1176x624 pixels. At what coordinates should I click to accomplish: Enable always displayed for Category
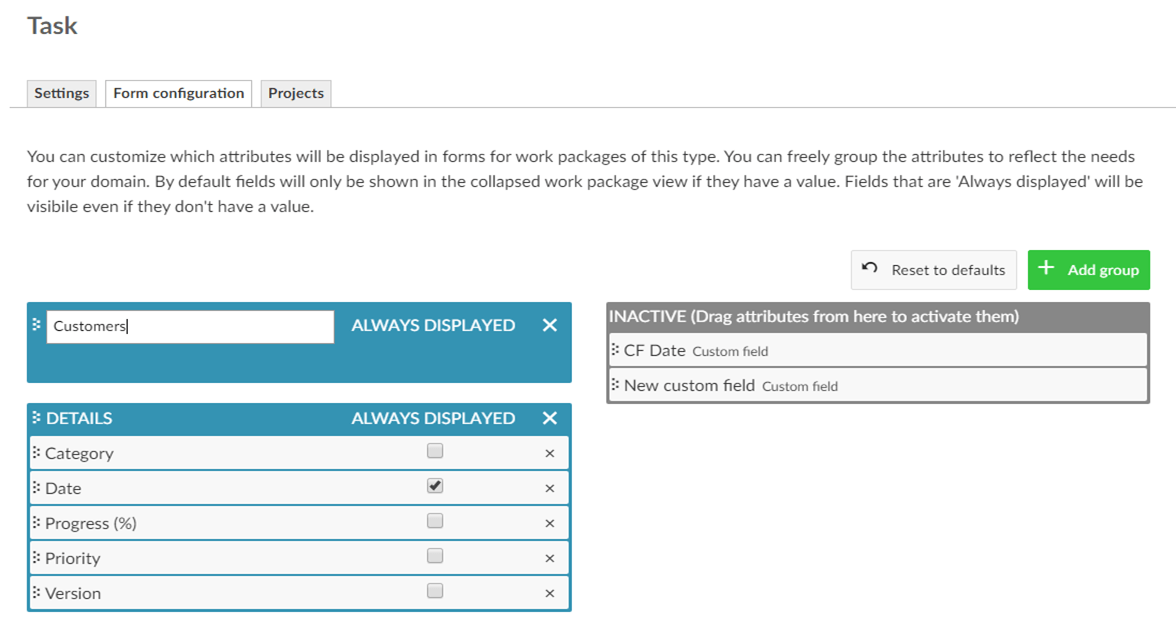tap(435, 451)
